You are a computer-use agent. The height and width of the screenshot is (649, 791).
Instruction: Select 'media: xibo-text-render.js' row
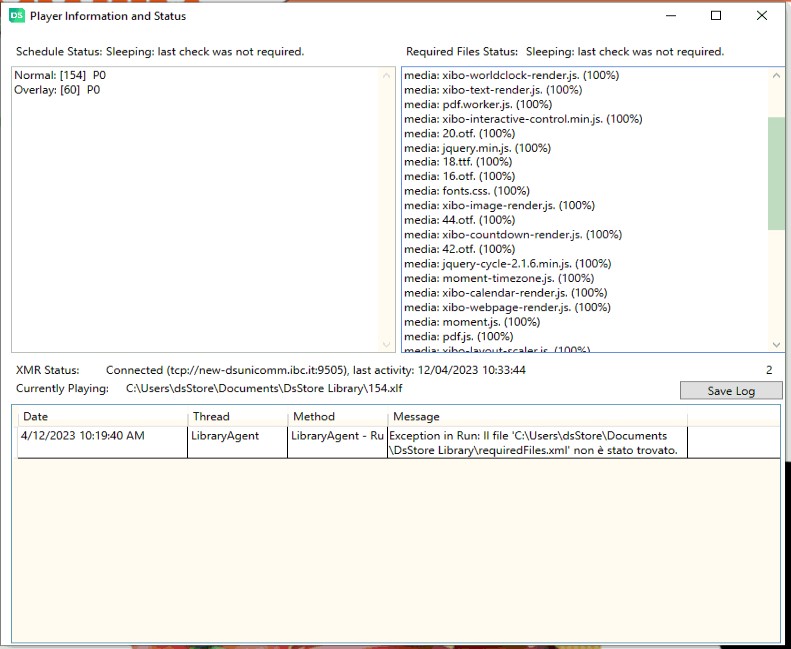(493, 90)
